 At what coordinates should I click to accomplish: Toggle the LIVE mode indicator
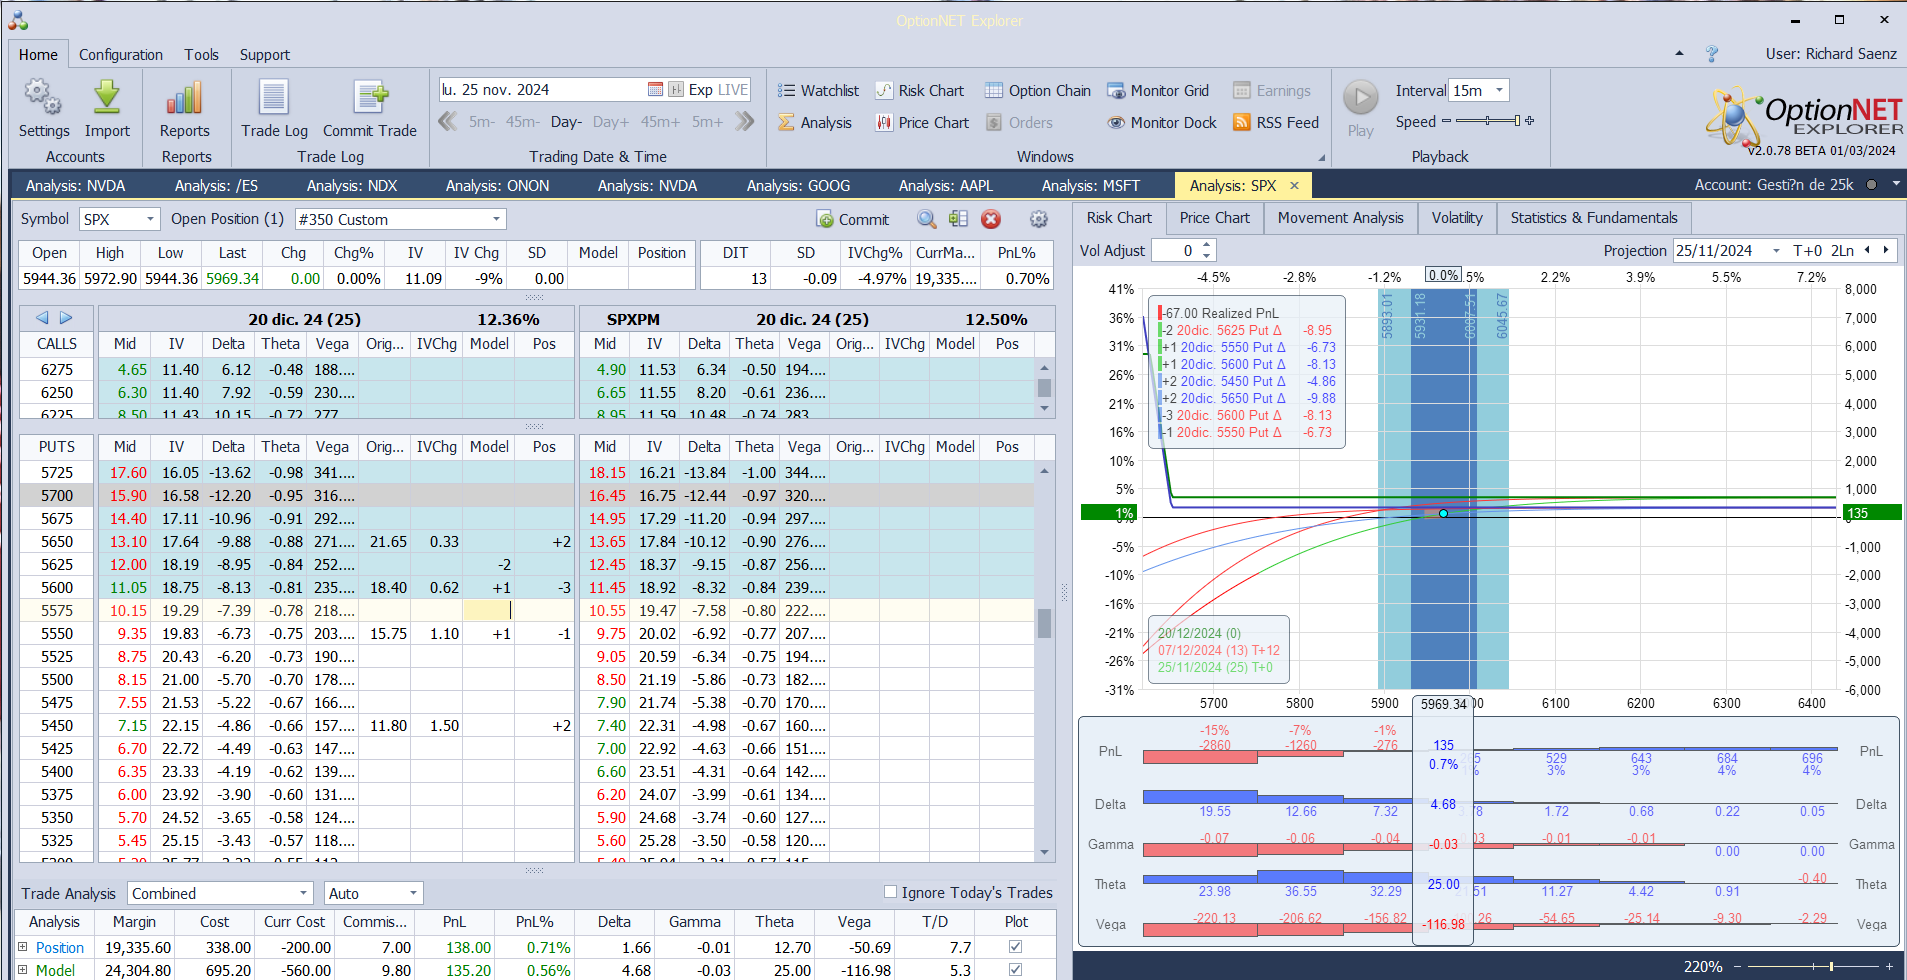(733, 90)
